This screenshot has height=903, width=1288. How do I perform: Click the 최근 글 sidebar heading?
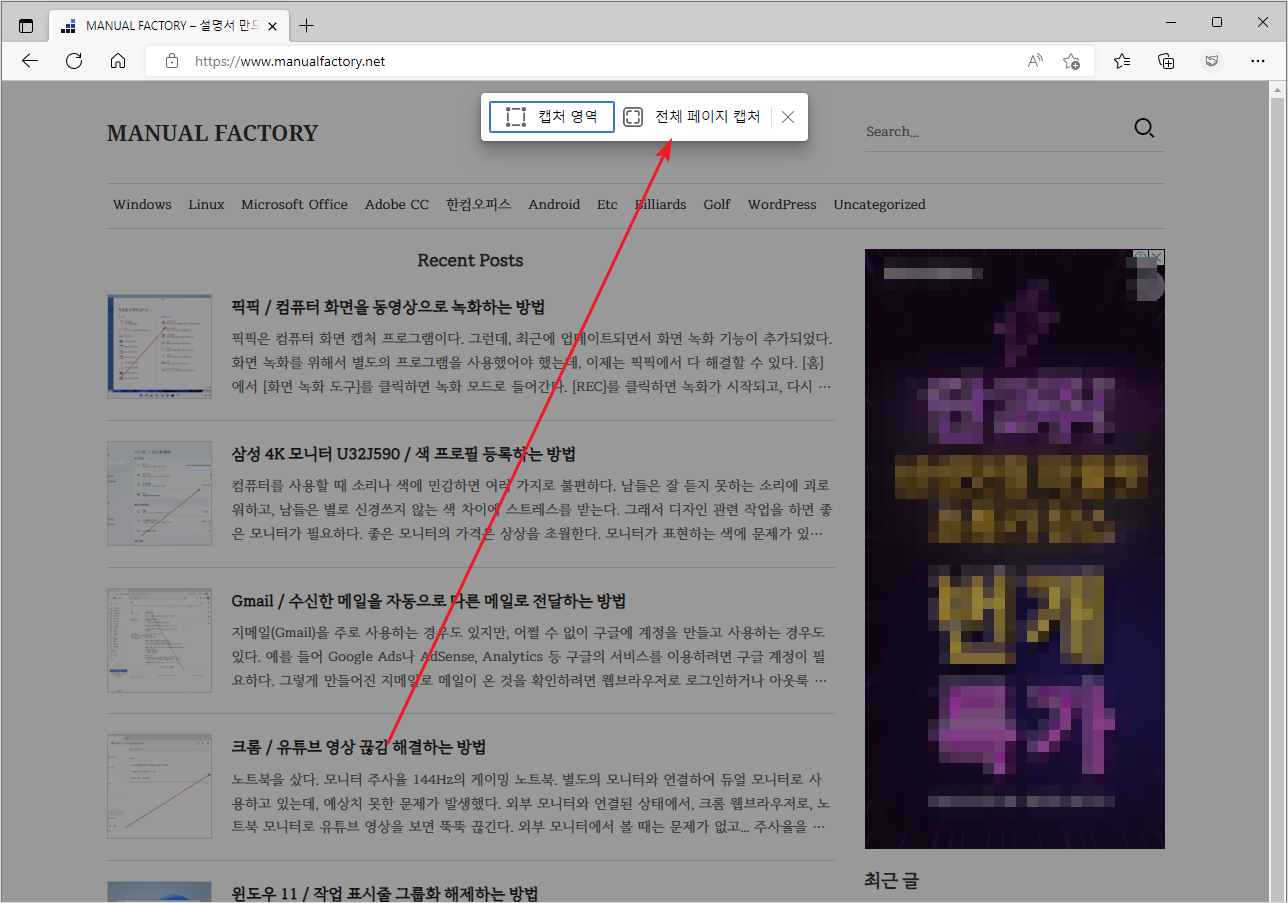(x=891, y=881)
